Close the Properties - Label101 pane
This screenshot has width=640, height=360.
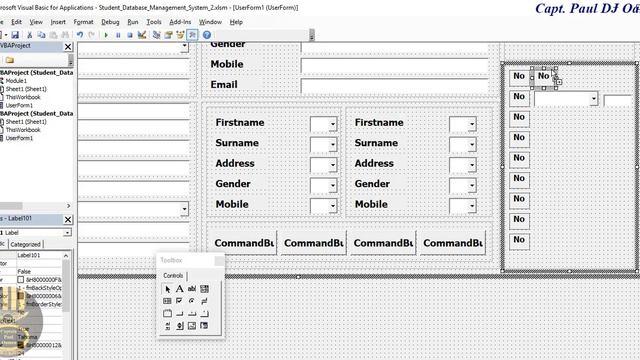click(68, 220)
